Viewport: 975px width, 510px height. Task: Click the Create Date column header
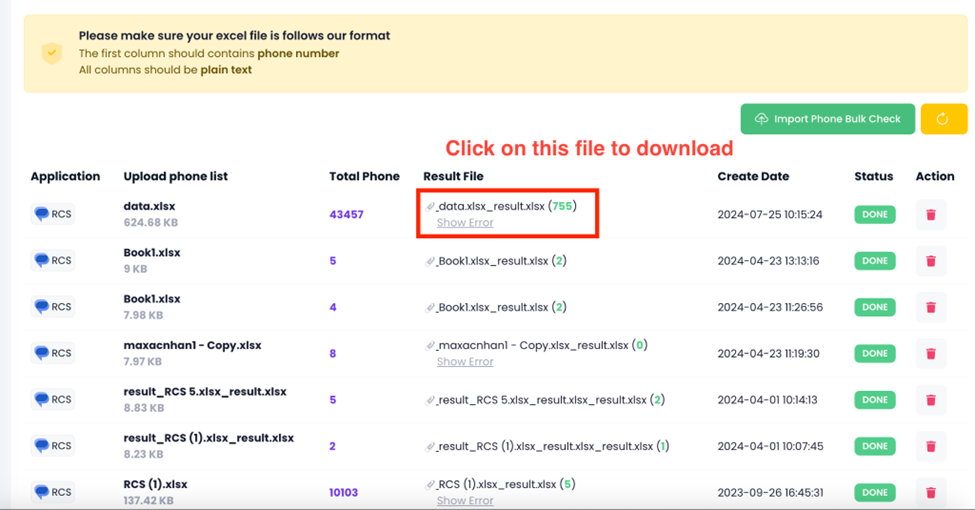[x=753, y=177]
